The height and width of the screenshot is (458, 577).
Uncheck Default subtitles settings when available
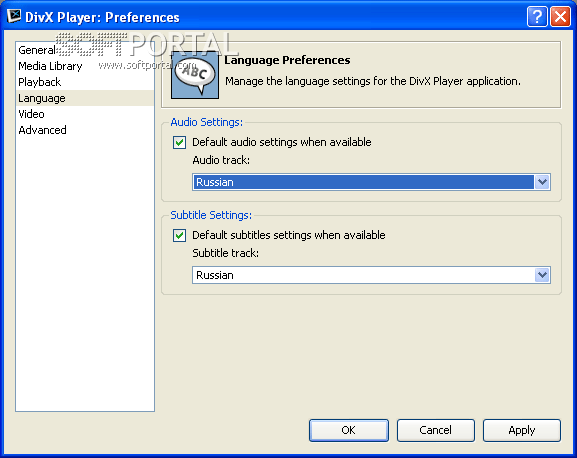coord(179,235)
